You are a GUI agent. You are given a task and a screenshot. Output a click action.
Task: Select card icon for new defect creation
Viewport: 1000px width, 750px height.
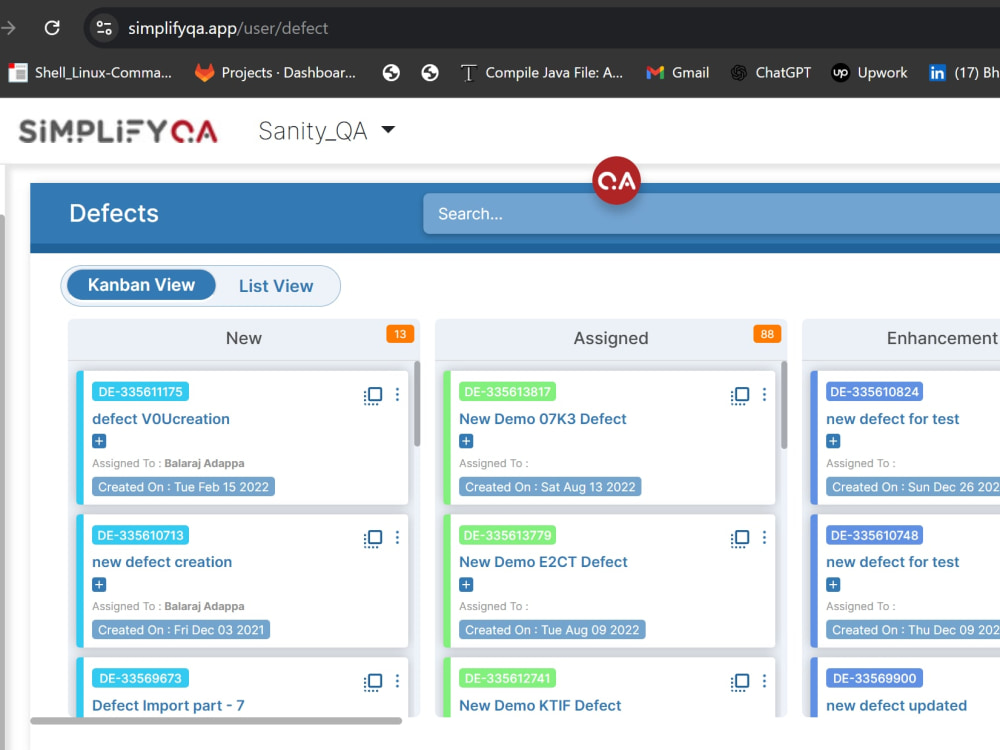click(x=373, y=539)
